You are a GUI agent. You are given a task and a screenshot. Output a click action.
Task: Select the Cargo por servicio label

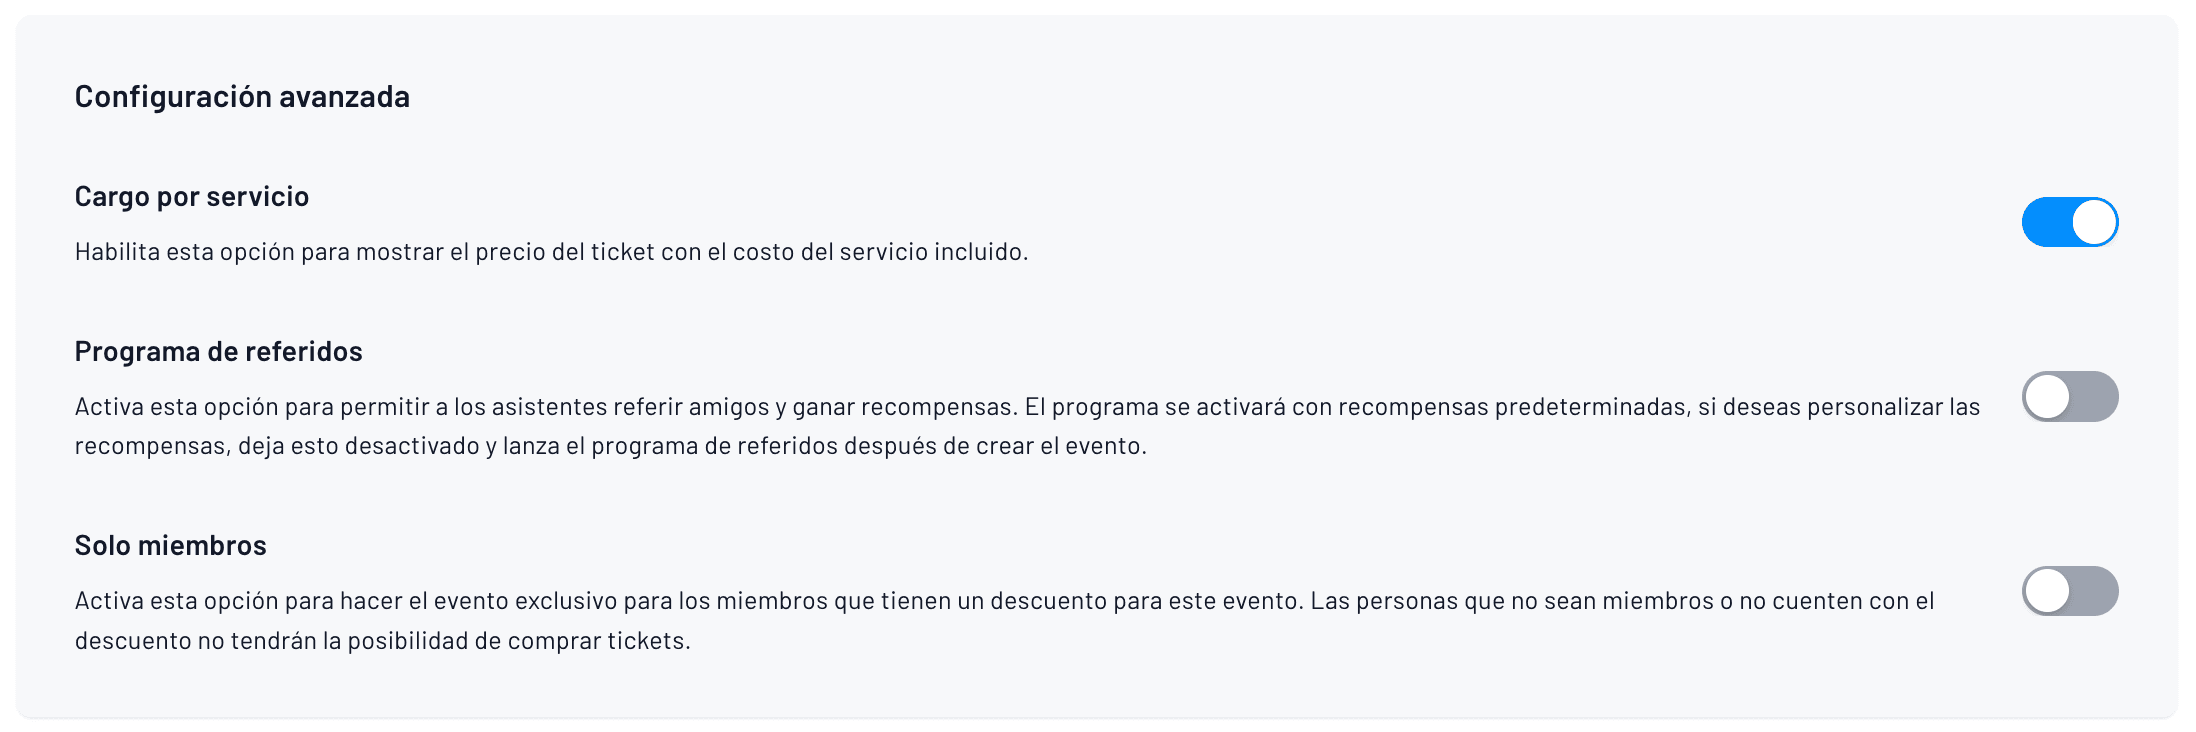tap(191, 196)
